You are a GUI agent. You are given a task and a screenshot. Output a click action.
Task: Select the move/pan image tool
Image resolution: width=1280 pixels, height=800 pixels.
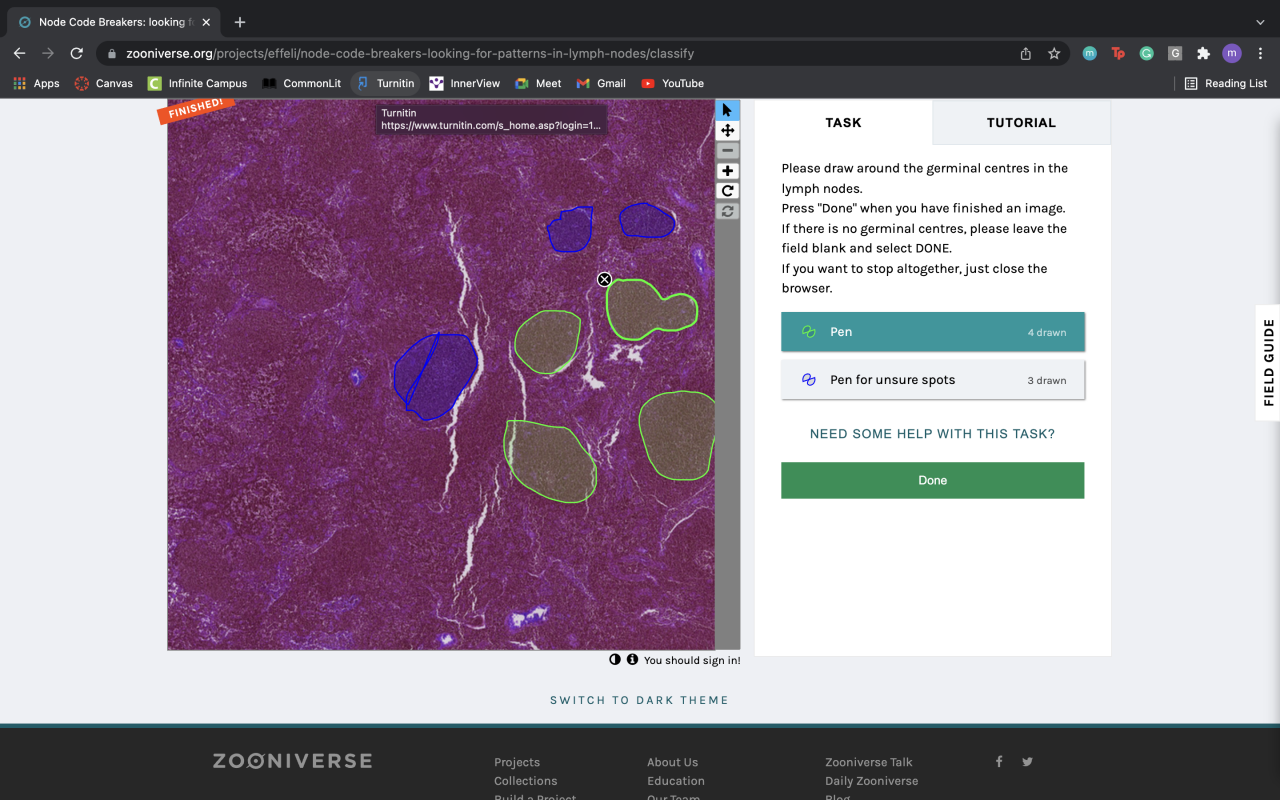(x=727, y=130)
